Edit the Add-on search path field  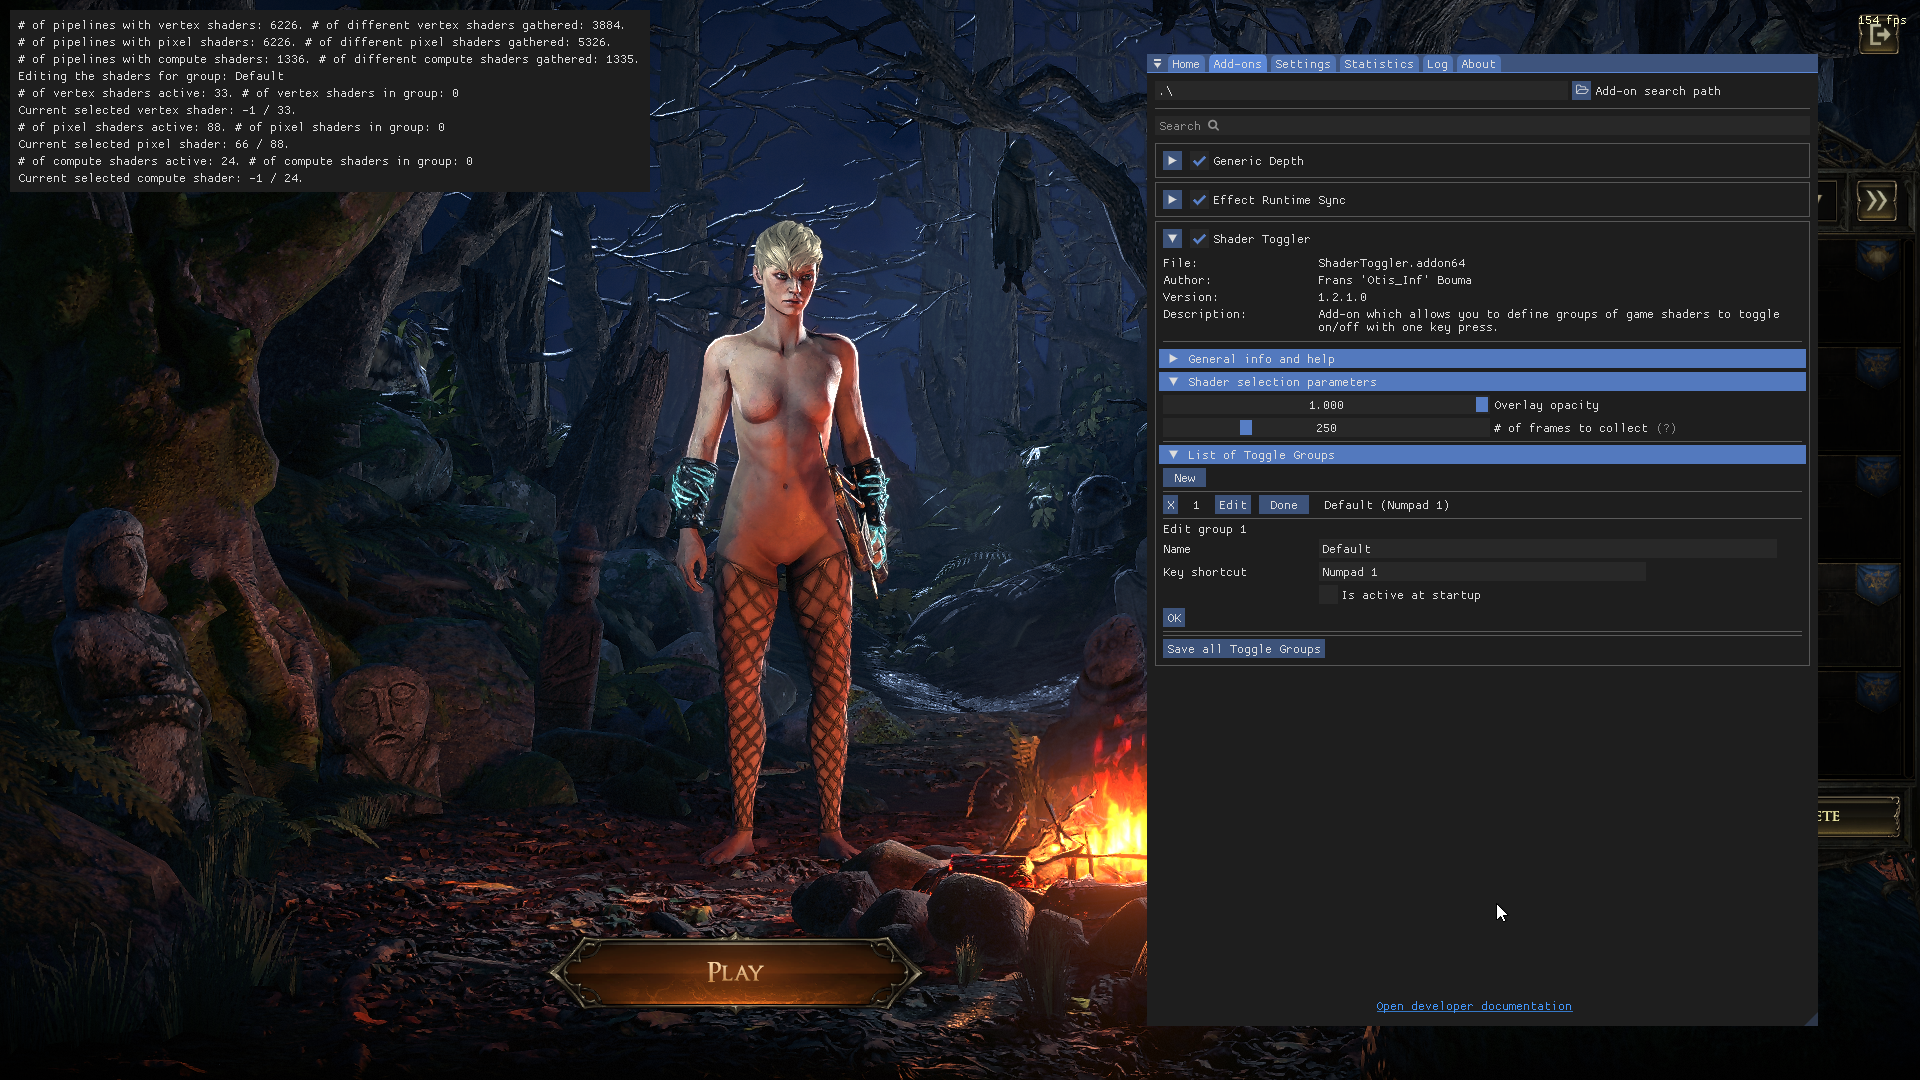coord(1362,91)
